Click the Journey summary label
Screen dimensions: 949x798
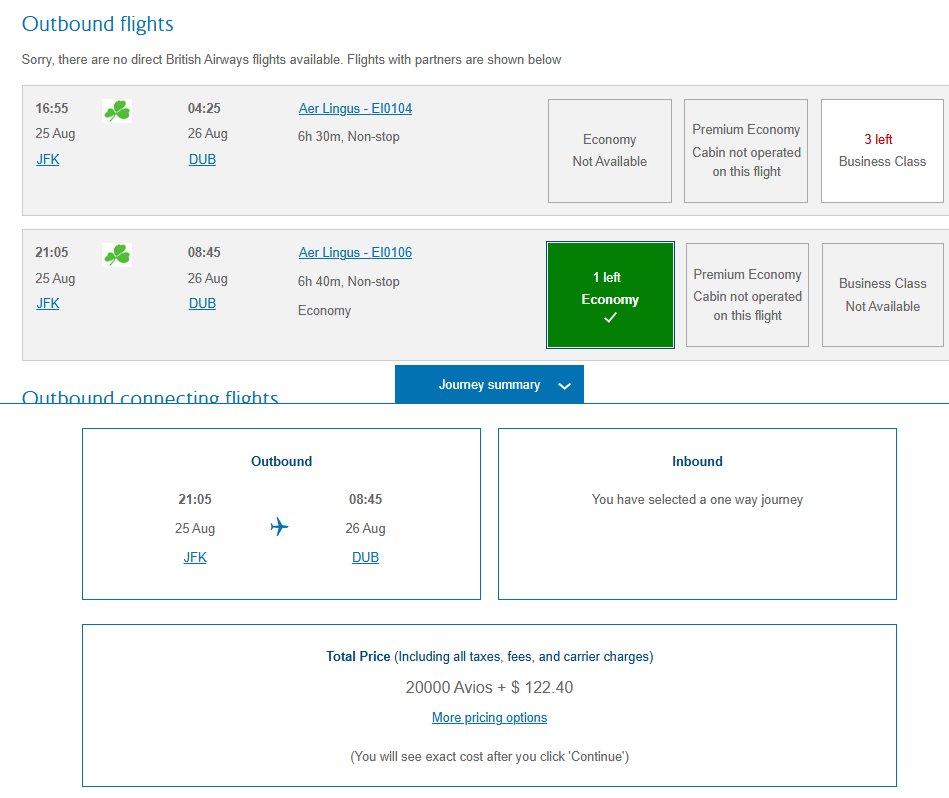(489, 385)
